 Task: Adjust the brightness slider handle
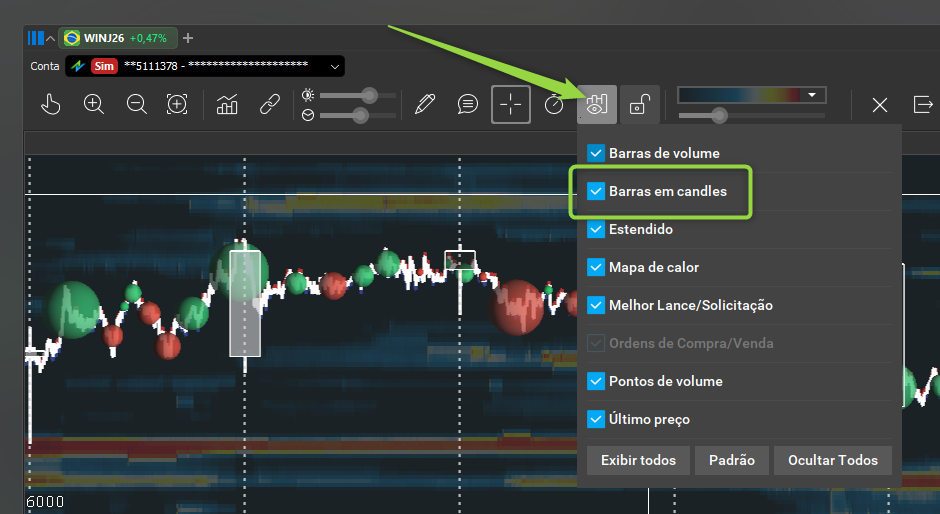pos(369,95)
